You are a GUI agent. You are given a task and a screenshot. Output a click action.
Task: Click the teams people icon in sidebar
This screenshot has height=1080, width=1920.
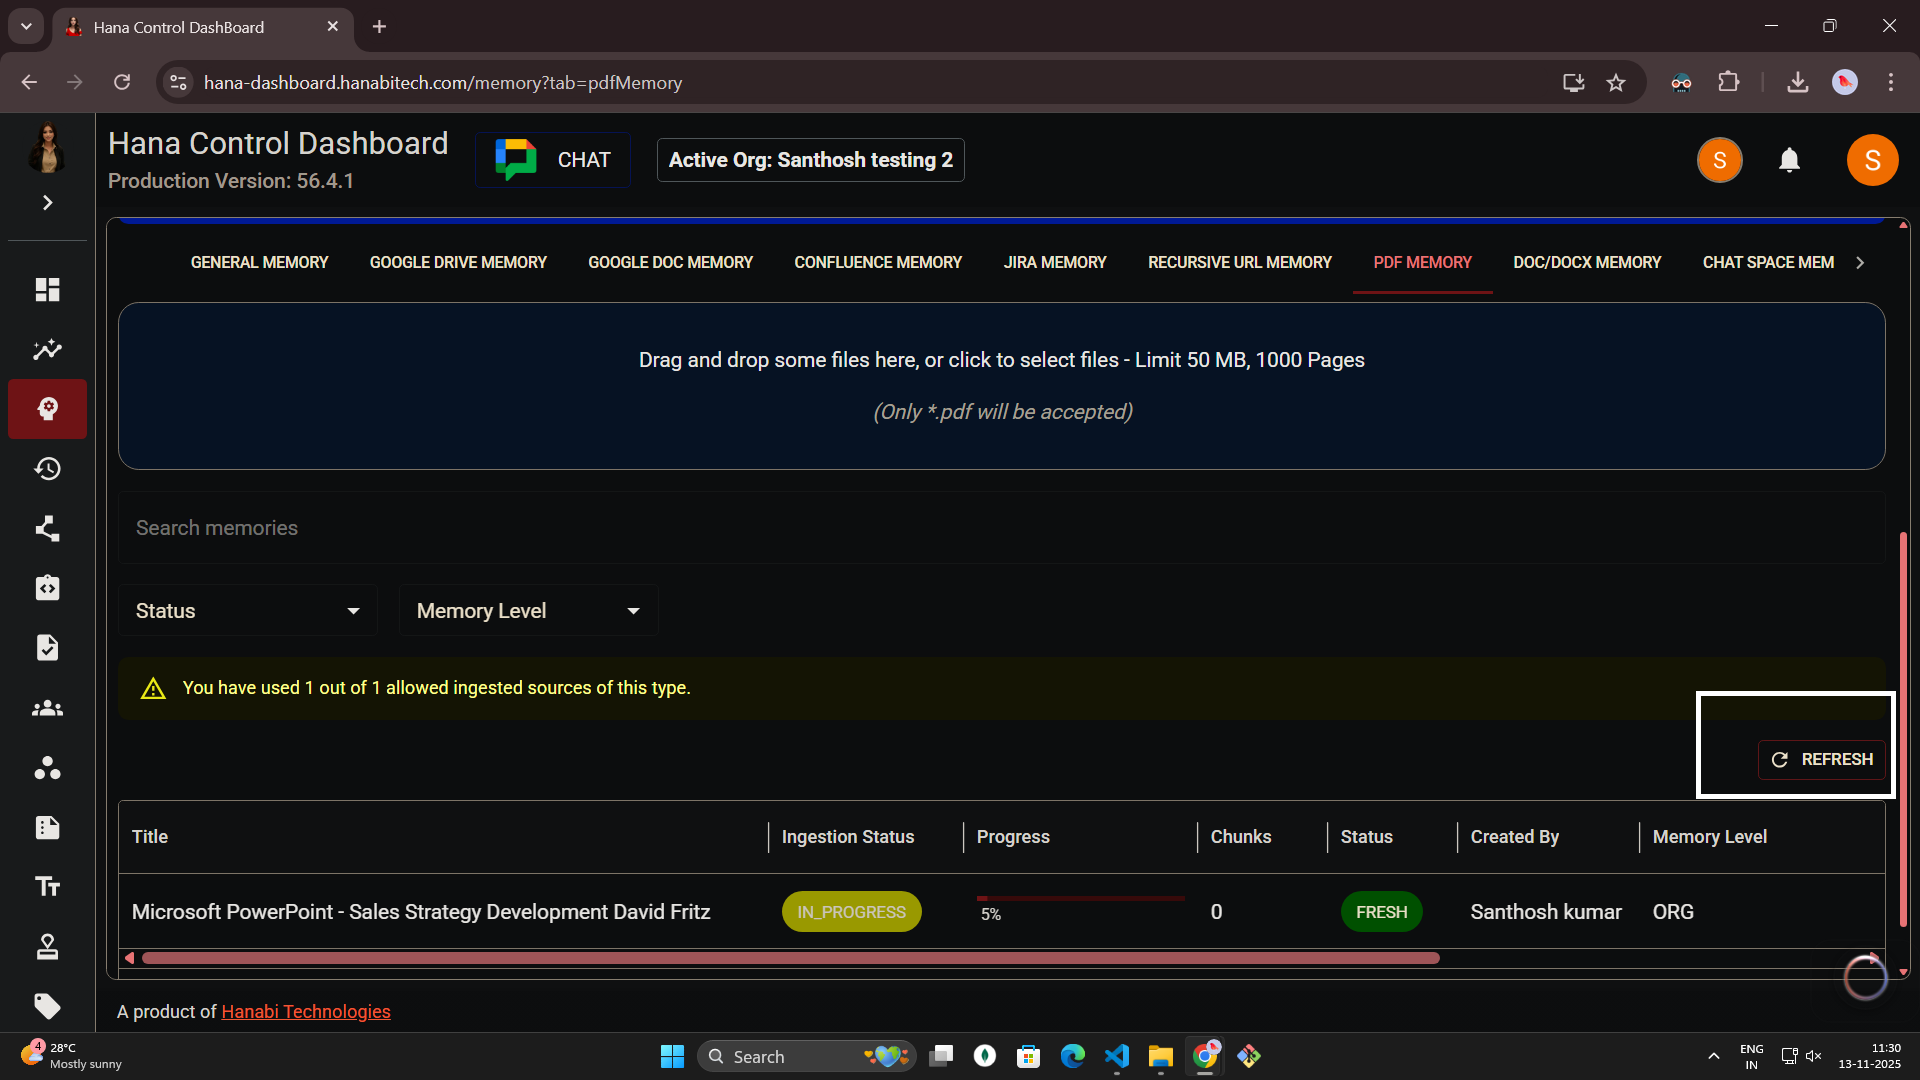(x=47, y=708)
